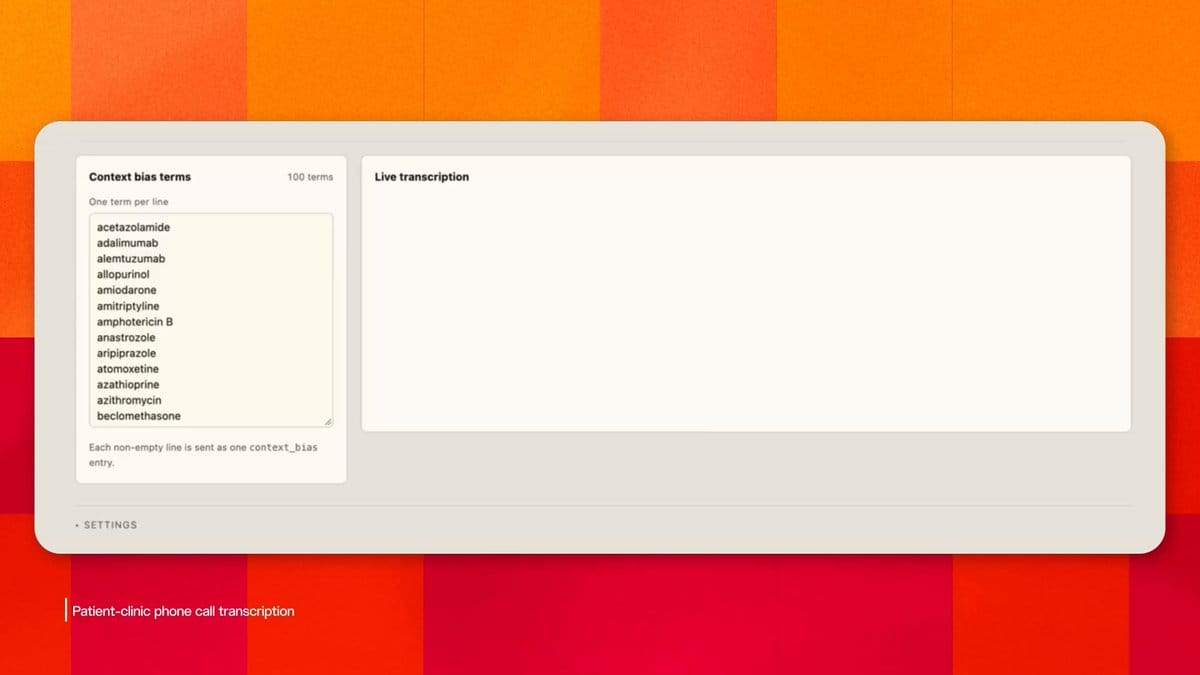Image resolution: width=1200 pixels, height=675 pixels.
Task: Click the 'aripiprazole' term line
Action: pos(126,353)
